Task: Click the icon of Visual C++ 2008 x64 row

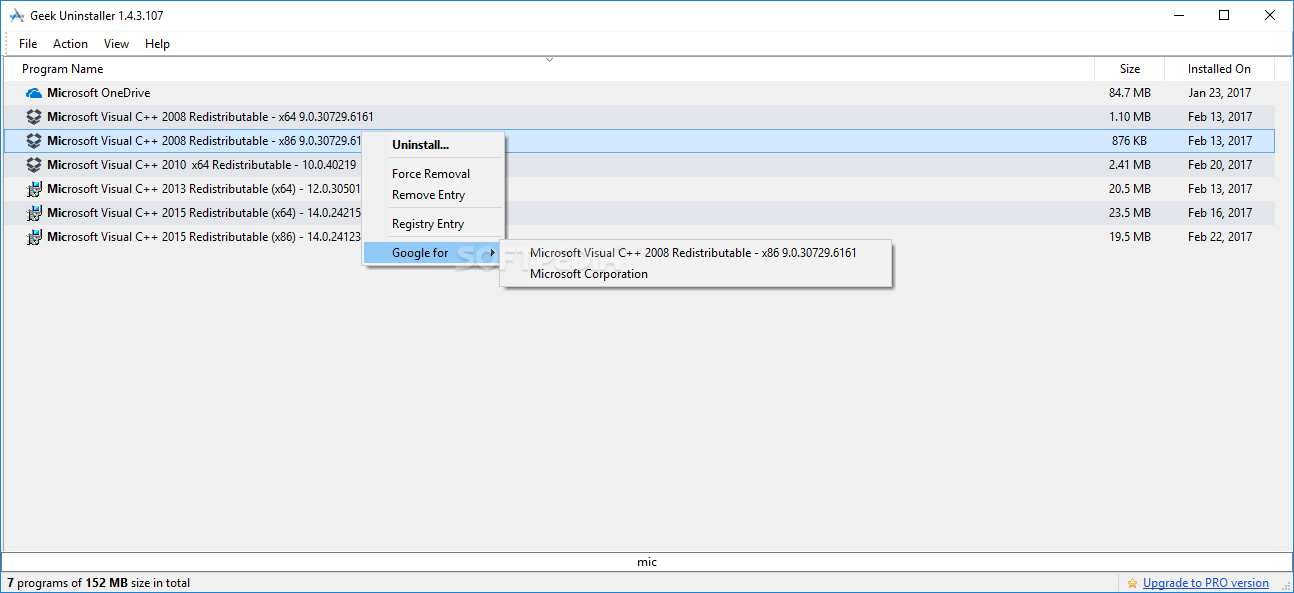Action: click(34, 117)
